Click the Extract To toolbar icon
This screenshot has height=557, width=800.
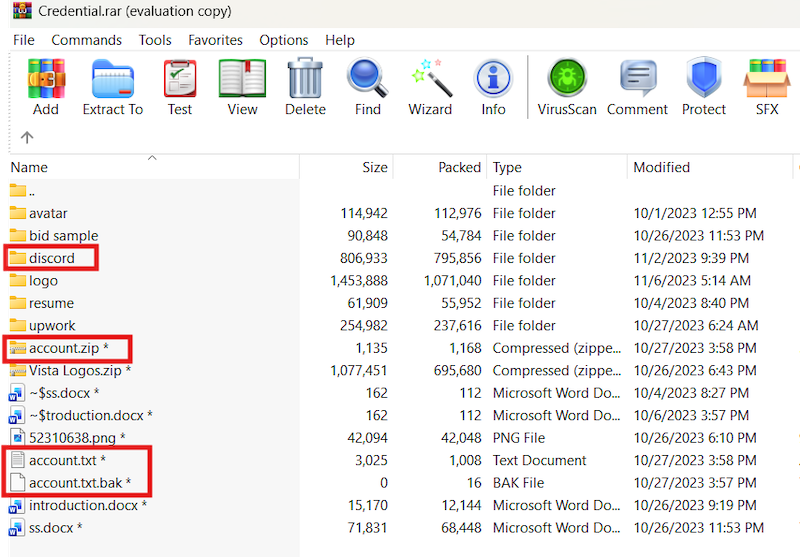pyautogui.click(x=113, y=79)
